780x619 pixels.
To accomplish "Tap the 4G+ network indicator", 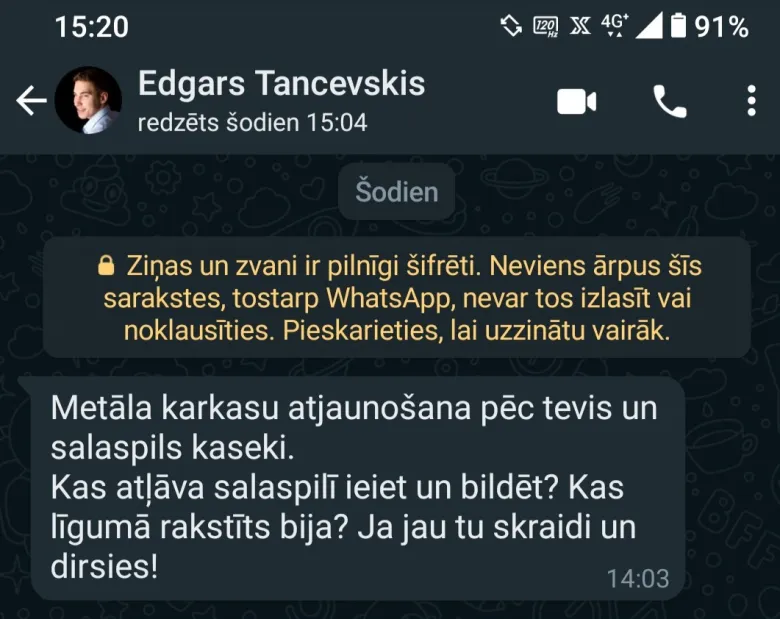I will (x=615, y=25).
